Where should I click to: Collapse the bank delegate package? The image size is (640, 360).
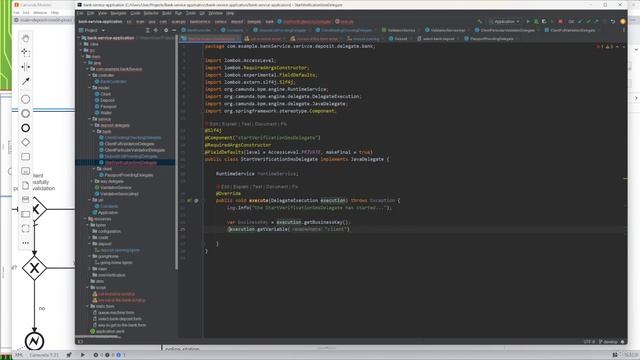click(x=94, y=131)
